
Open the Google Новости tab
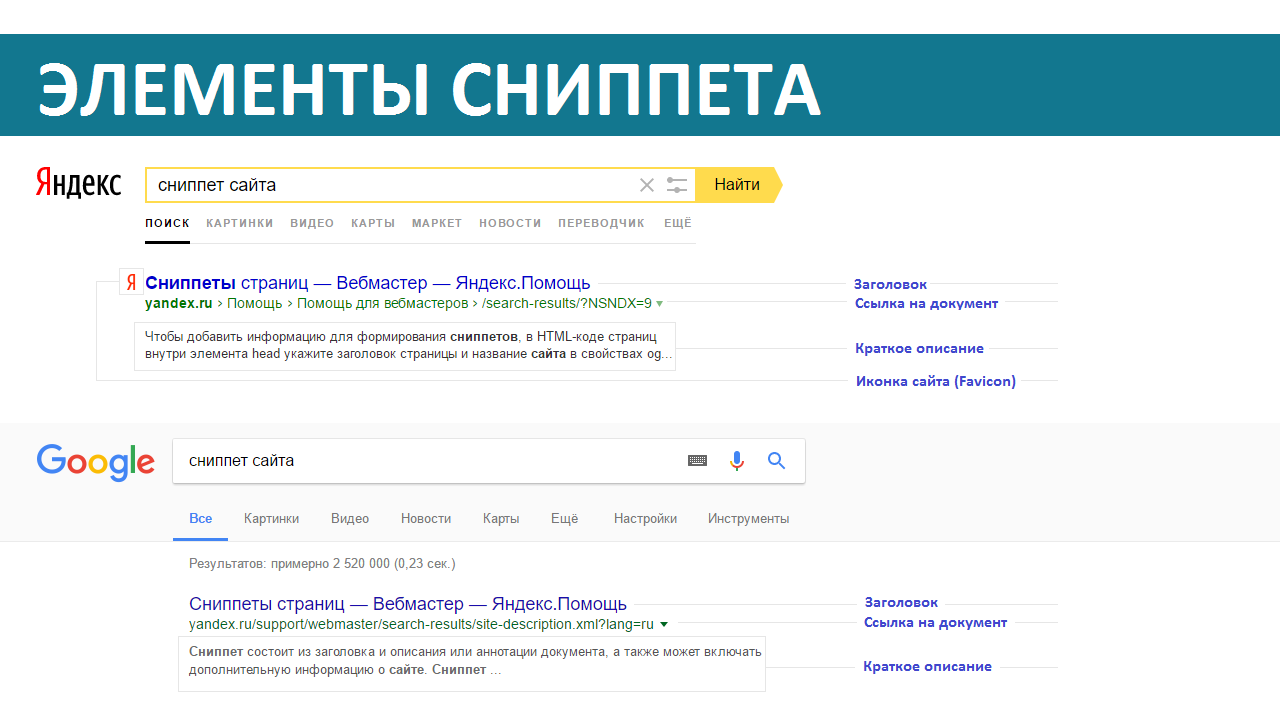click(x=426, y=518)
